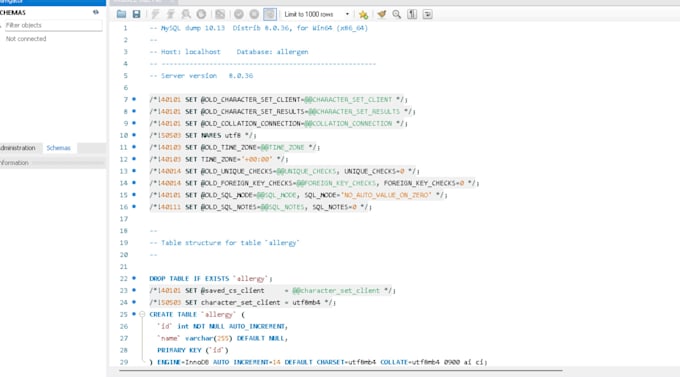Commit the current transaction
This screenshot has width=680, height=377.
coord(239,14)
